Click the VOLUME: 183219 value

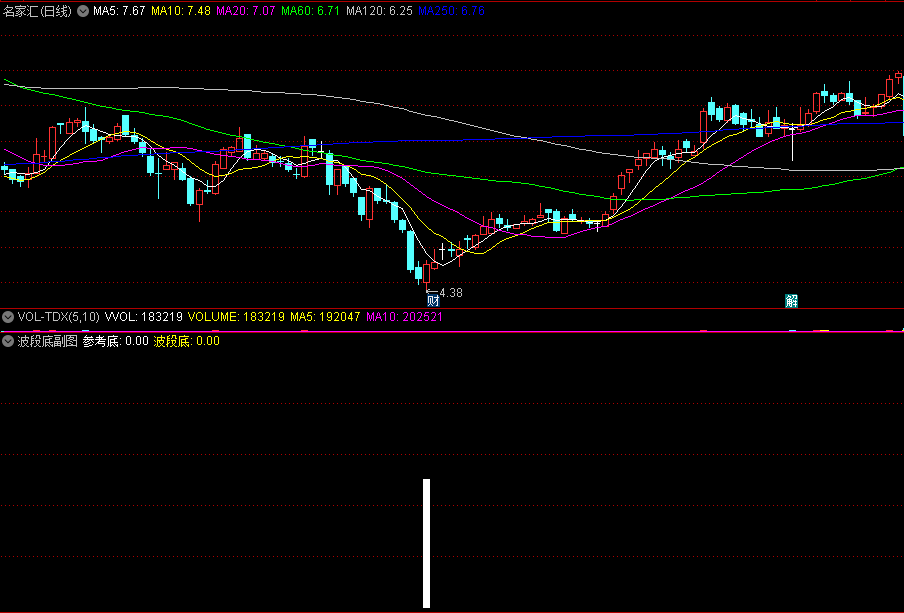tap(236, 317)
